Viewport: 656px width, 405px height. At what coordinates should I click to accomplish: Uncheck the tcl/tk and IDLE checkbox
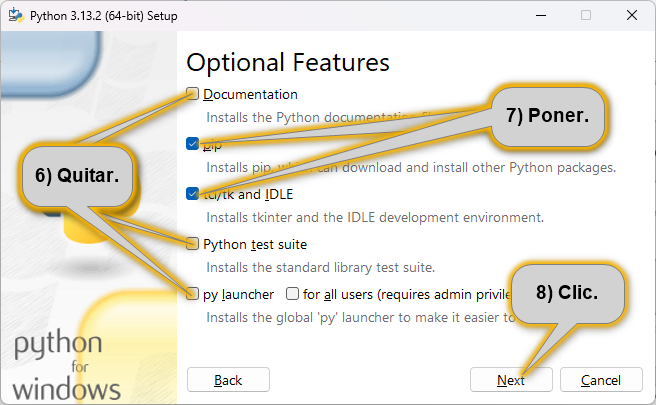192,194
